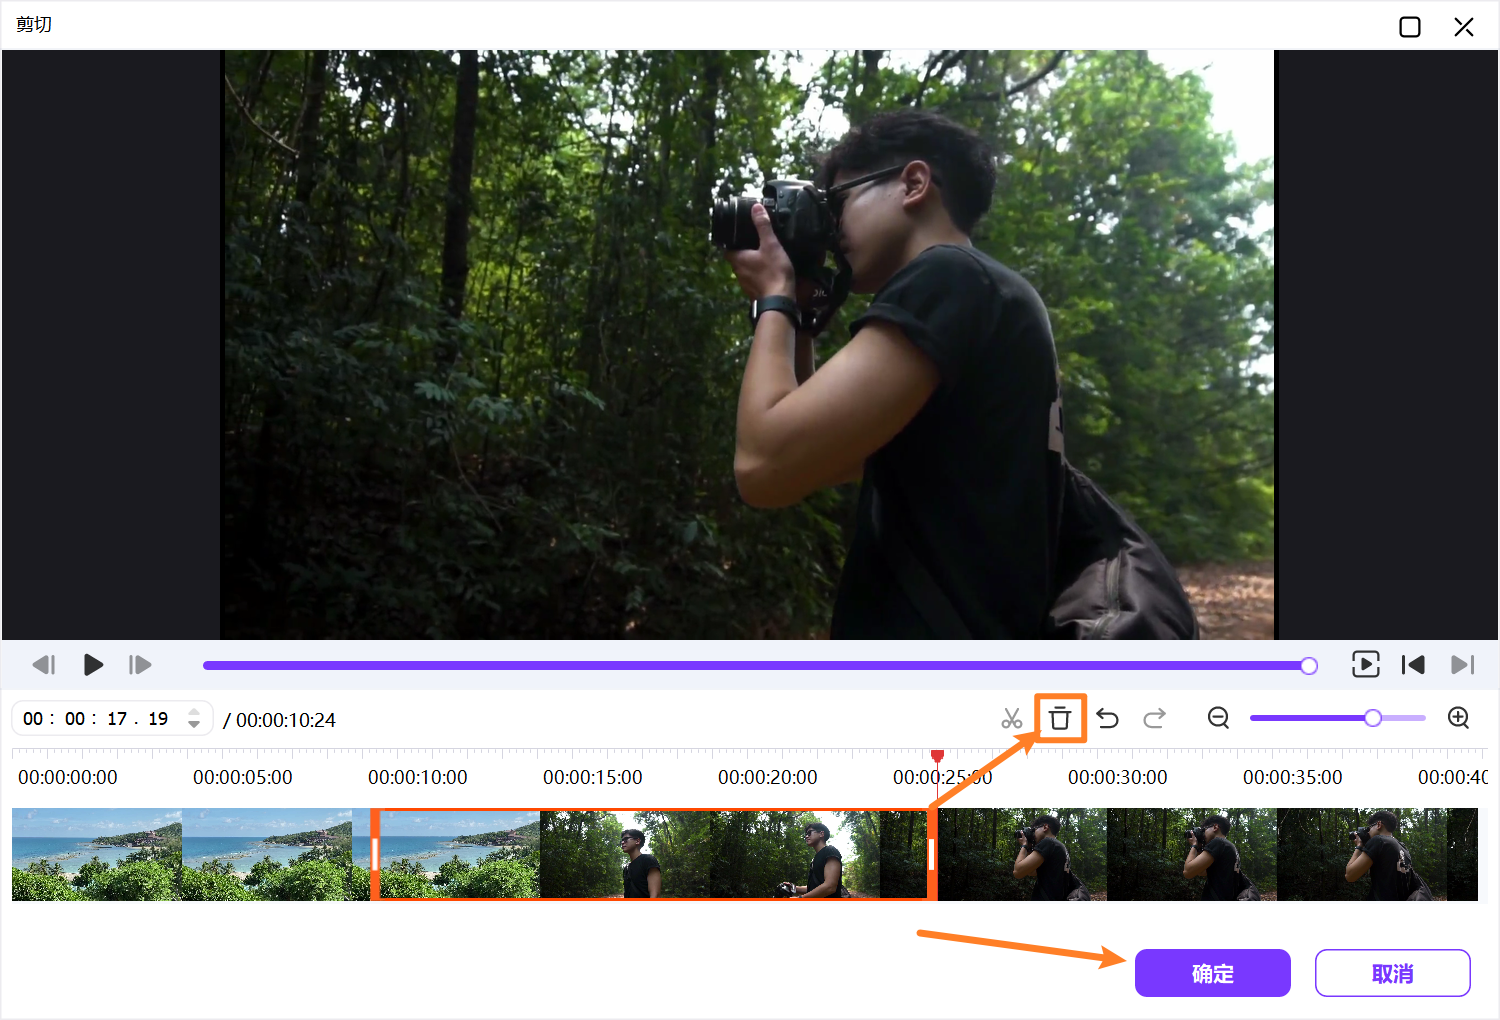The image size is (1500, 1020).
Task: Click the 00:00:00:00 ruler label
Action: tap(68, 777)
